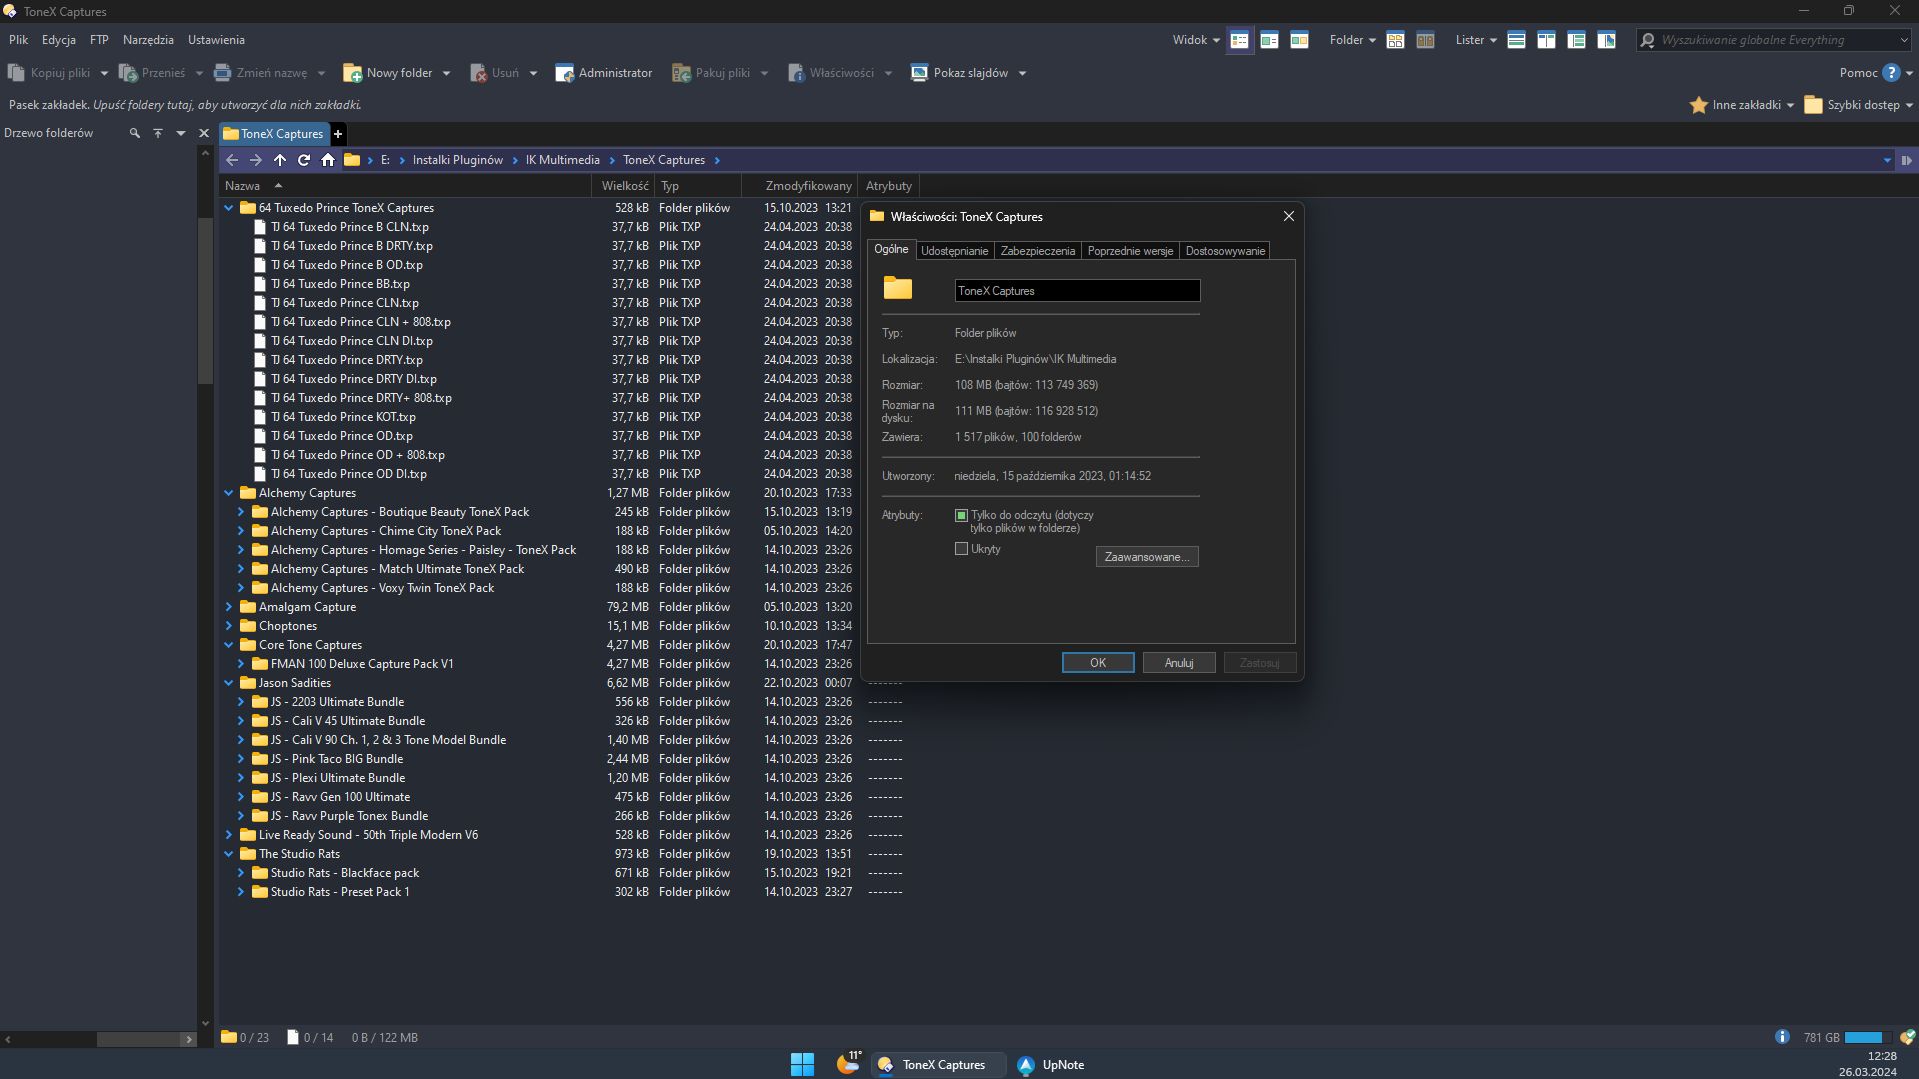Click Nowy folder to create a folder
Image resolution: width=1919 pixels, height=1079 pixels.
tap(388, 73)
